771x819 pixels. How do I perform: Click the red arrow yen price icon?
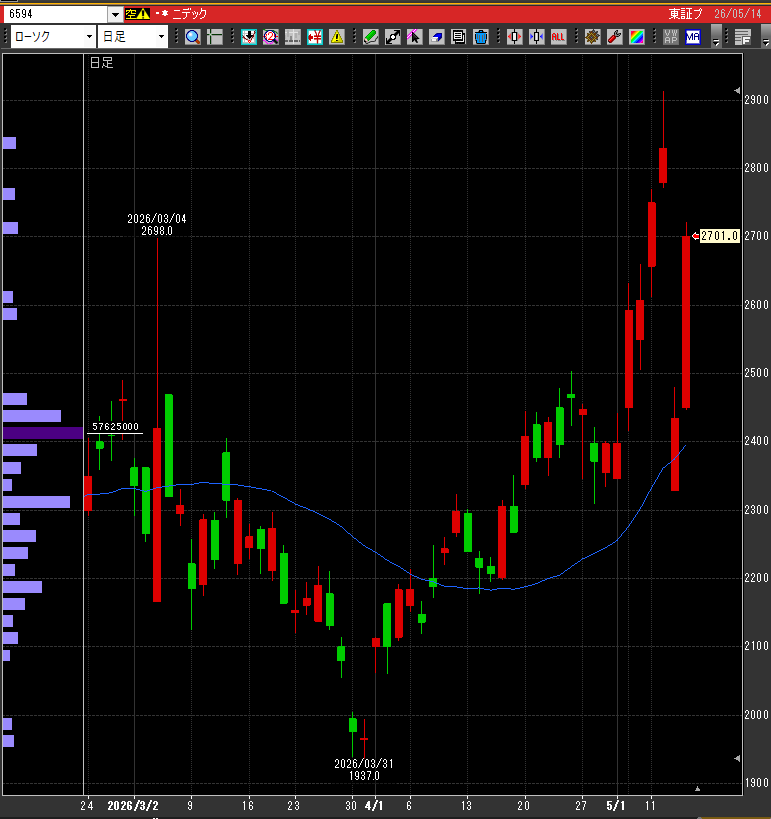[314, 37]
